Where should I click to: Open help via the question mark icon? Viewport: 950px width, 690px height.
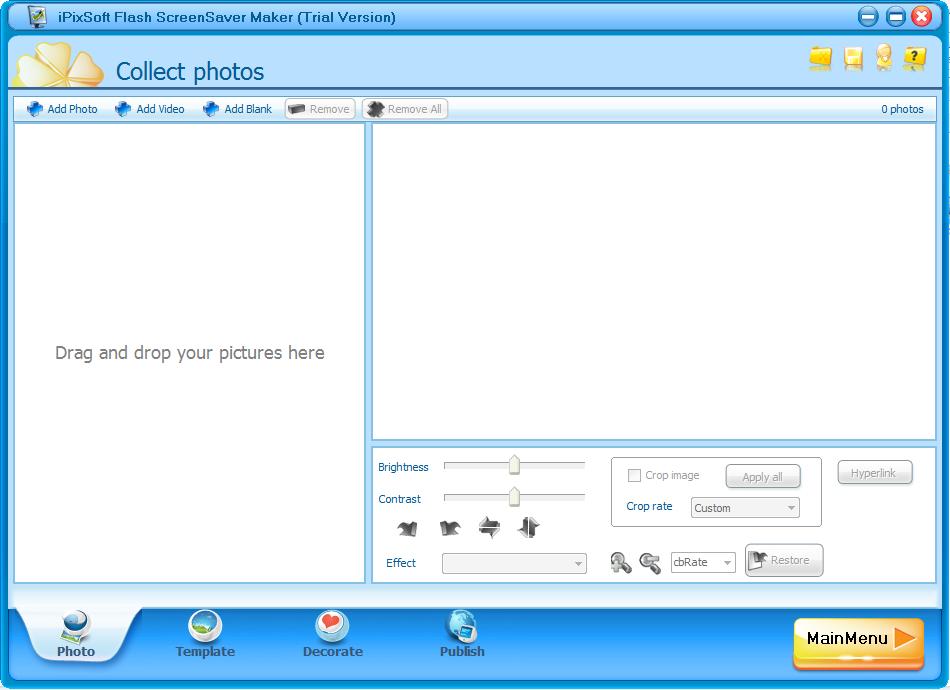pyautogui.click(x=914, y=59)
